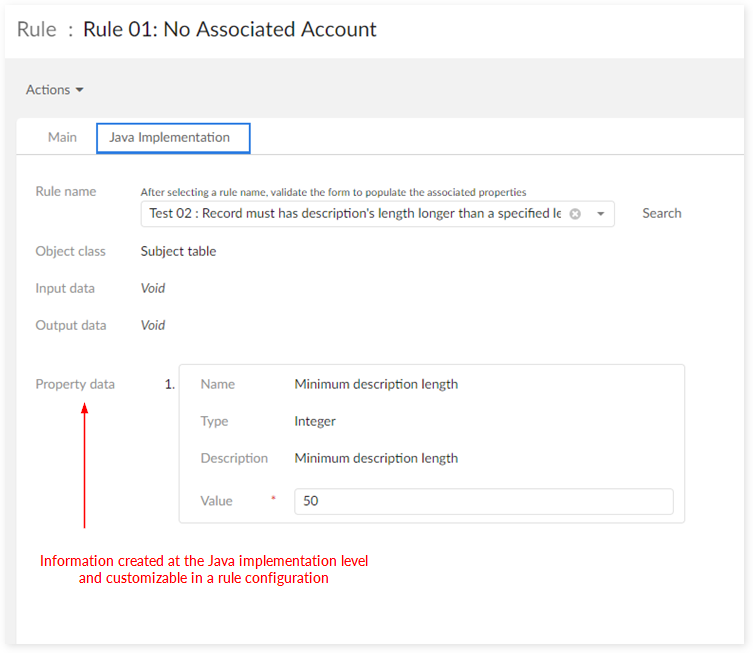Click the Void value beside Input data

coord(153,288)
